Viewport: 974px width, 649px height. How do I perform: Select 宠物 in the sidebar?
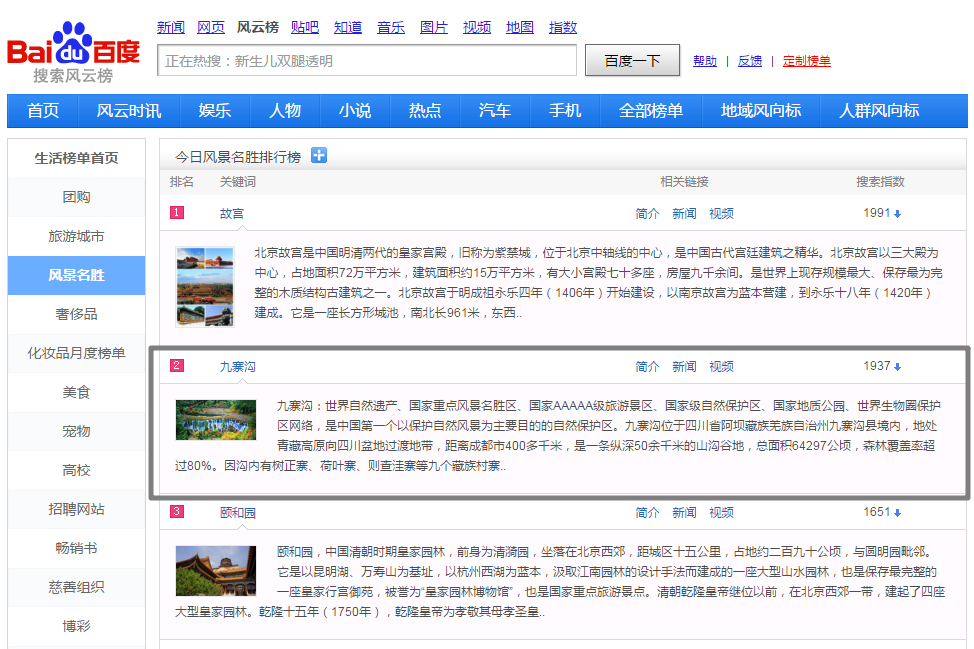(x=76, y=431)
